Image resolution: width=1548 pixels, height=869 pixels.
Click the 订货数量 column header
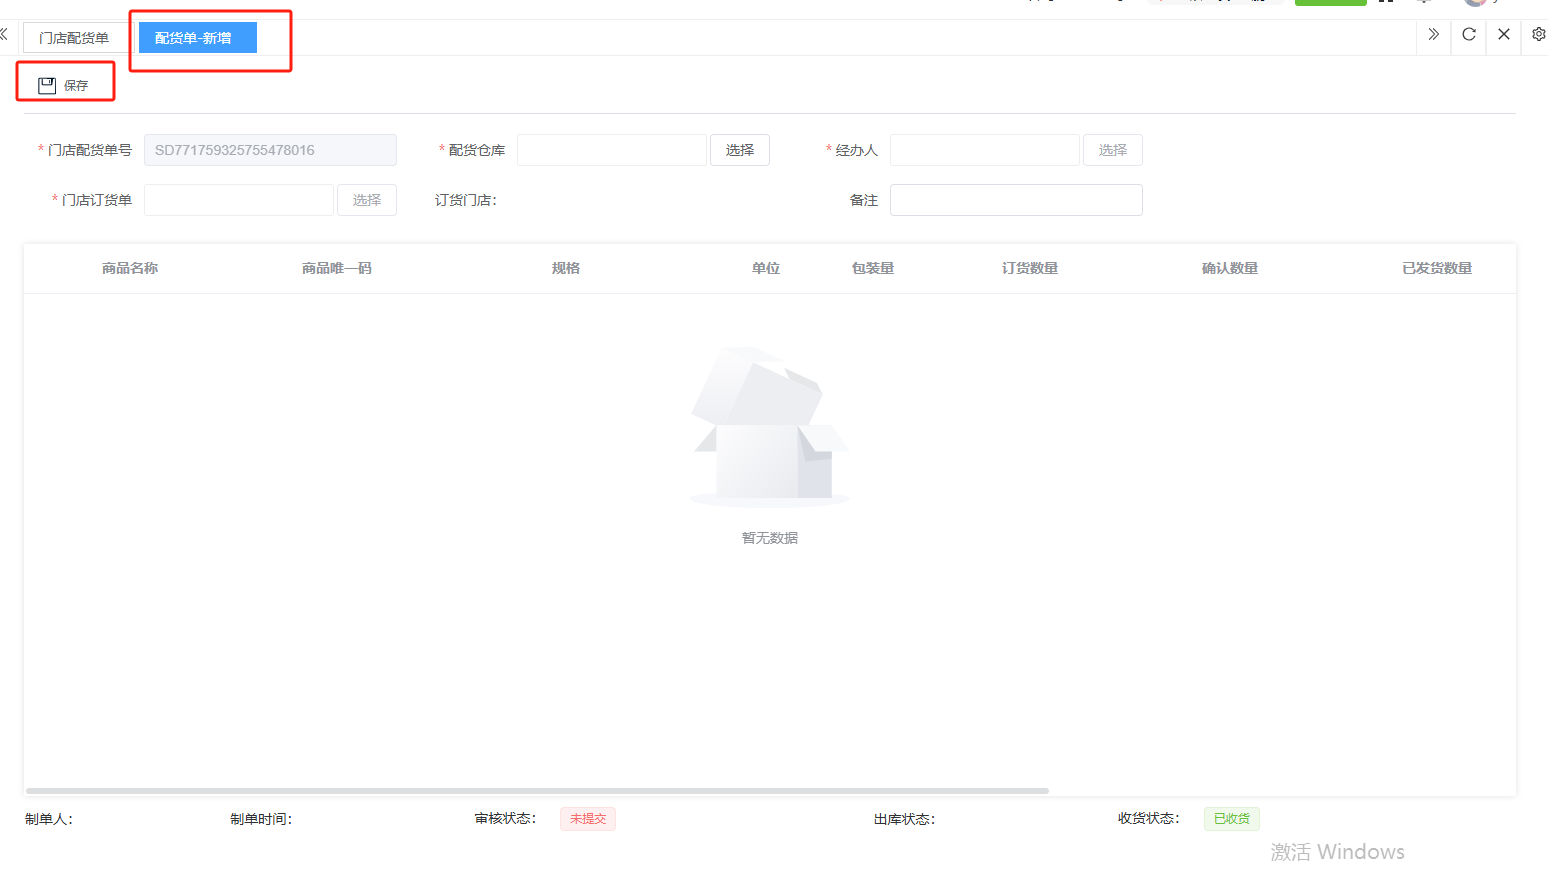coord(1029,268)
